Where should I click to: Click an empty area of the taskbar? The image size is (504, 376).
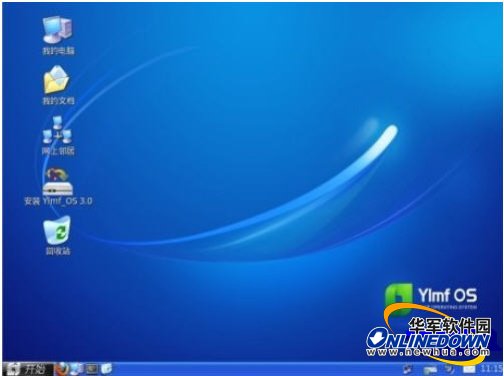click(257, 369)
